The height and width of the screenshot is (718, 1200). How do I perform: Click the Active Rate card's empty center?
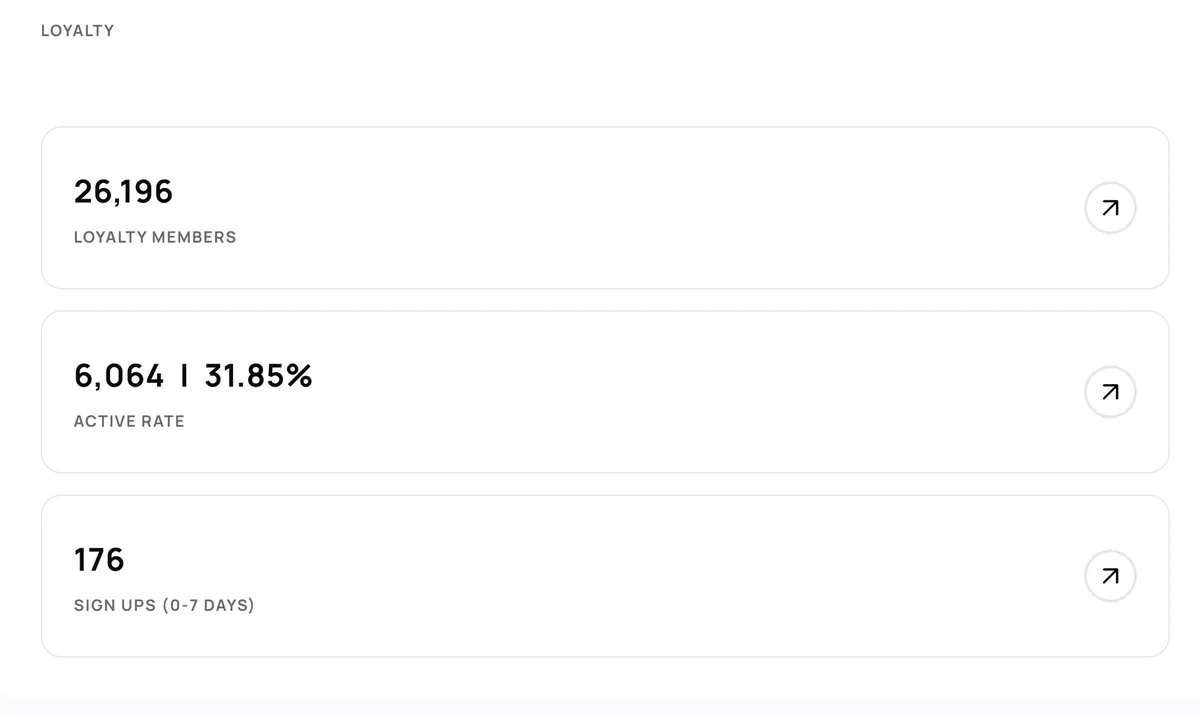pos(600,392)
